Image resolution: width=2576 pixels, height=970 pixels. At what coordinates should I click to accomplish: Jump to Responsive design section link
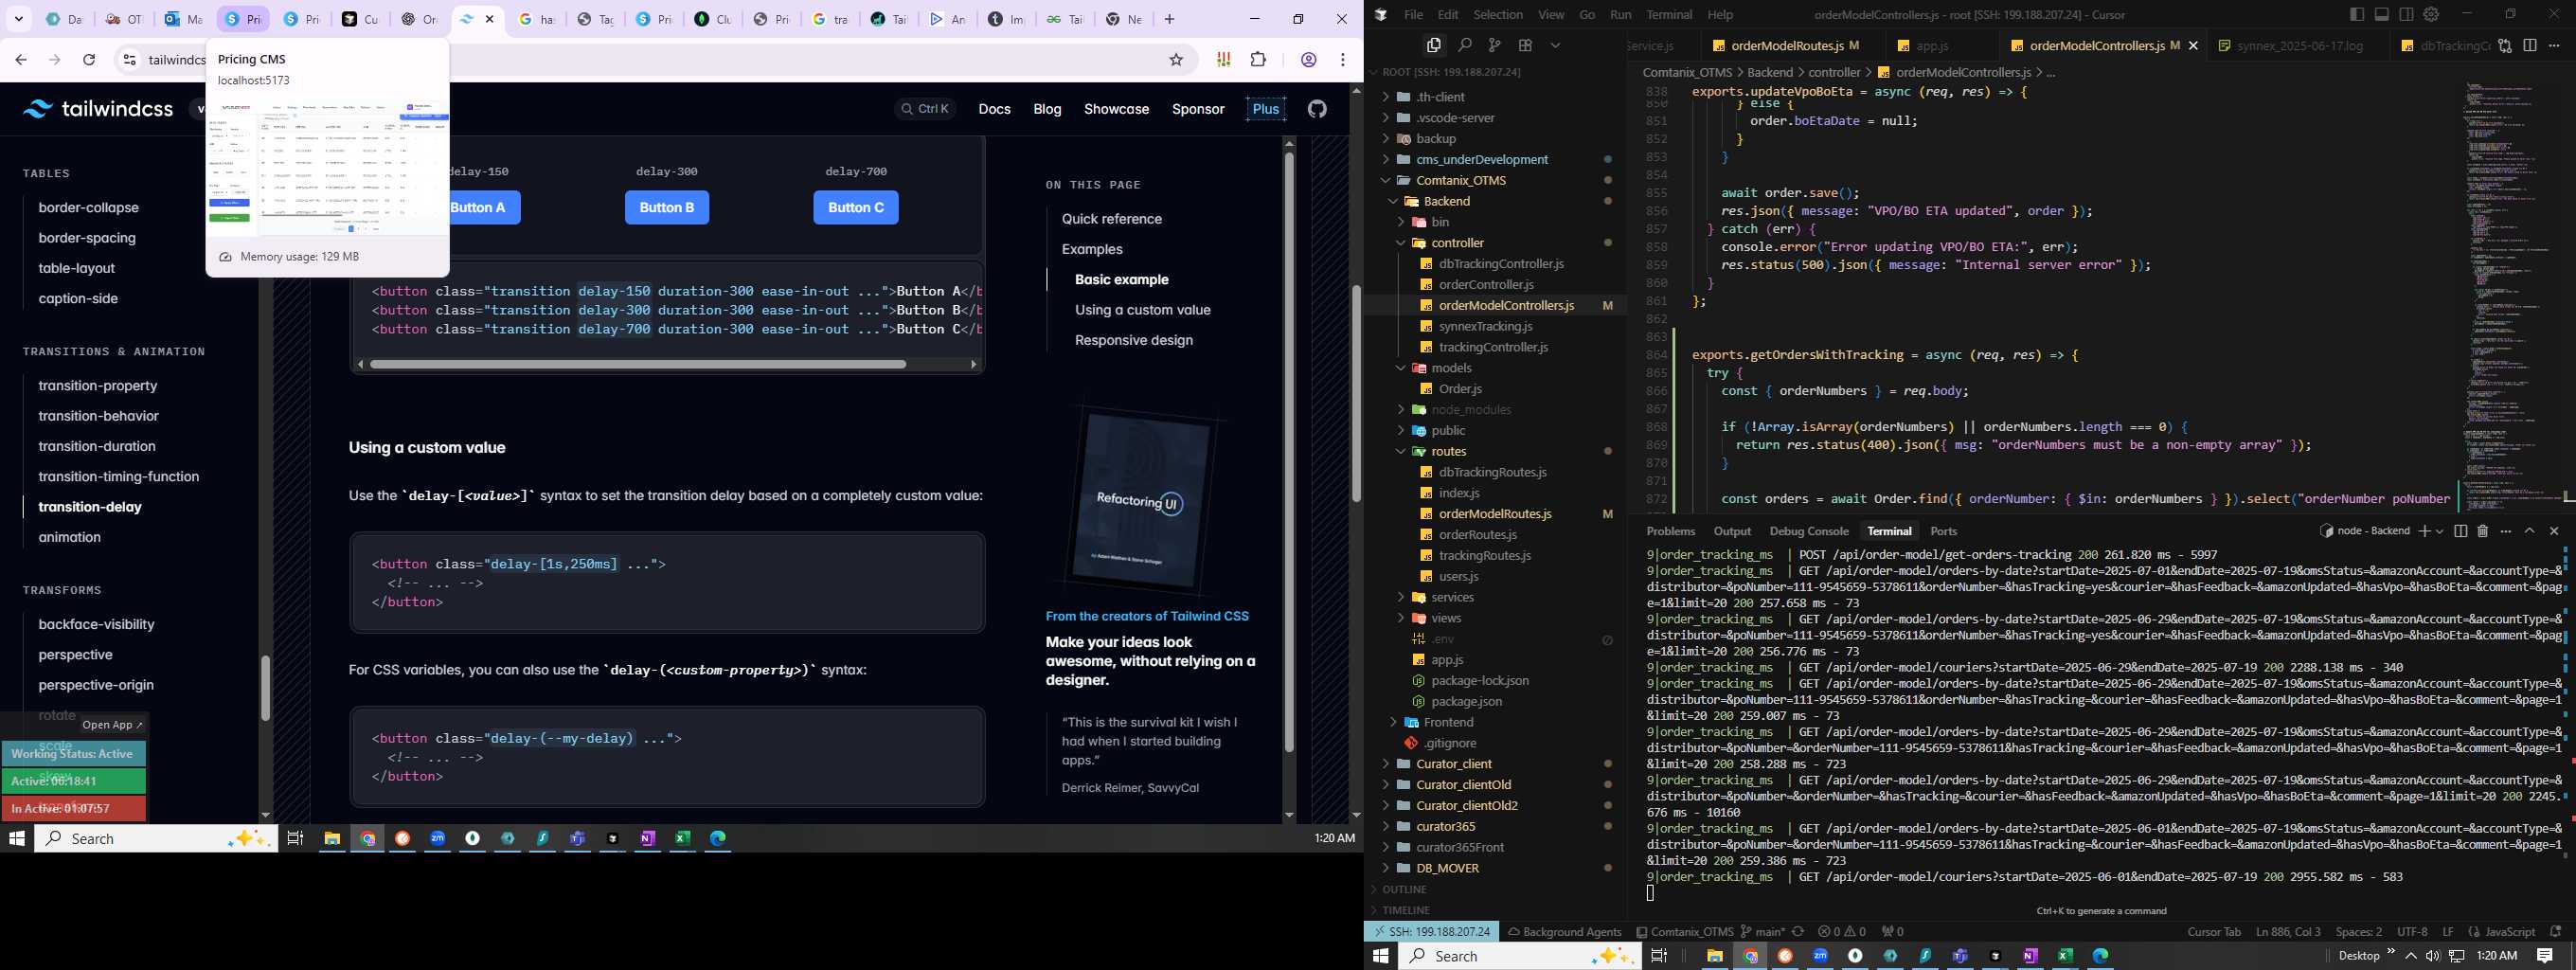point(1133,340)
